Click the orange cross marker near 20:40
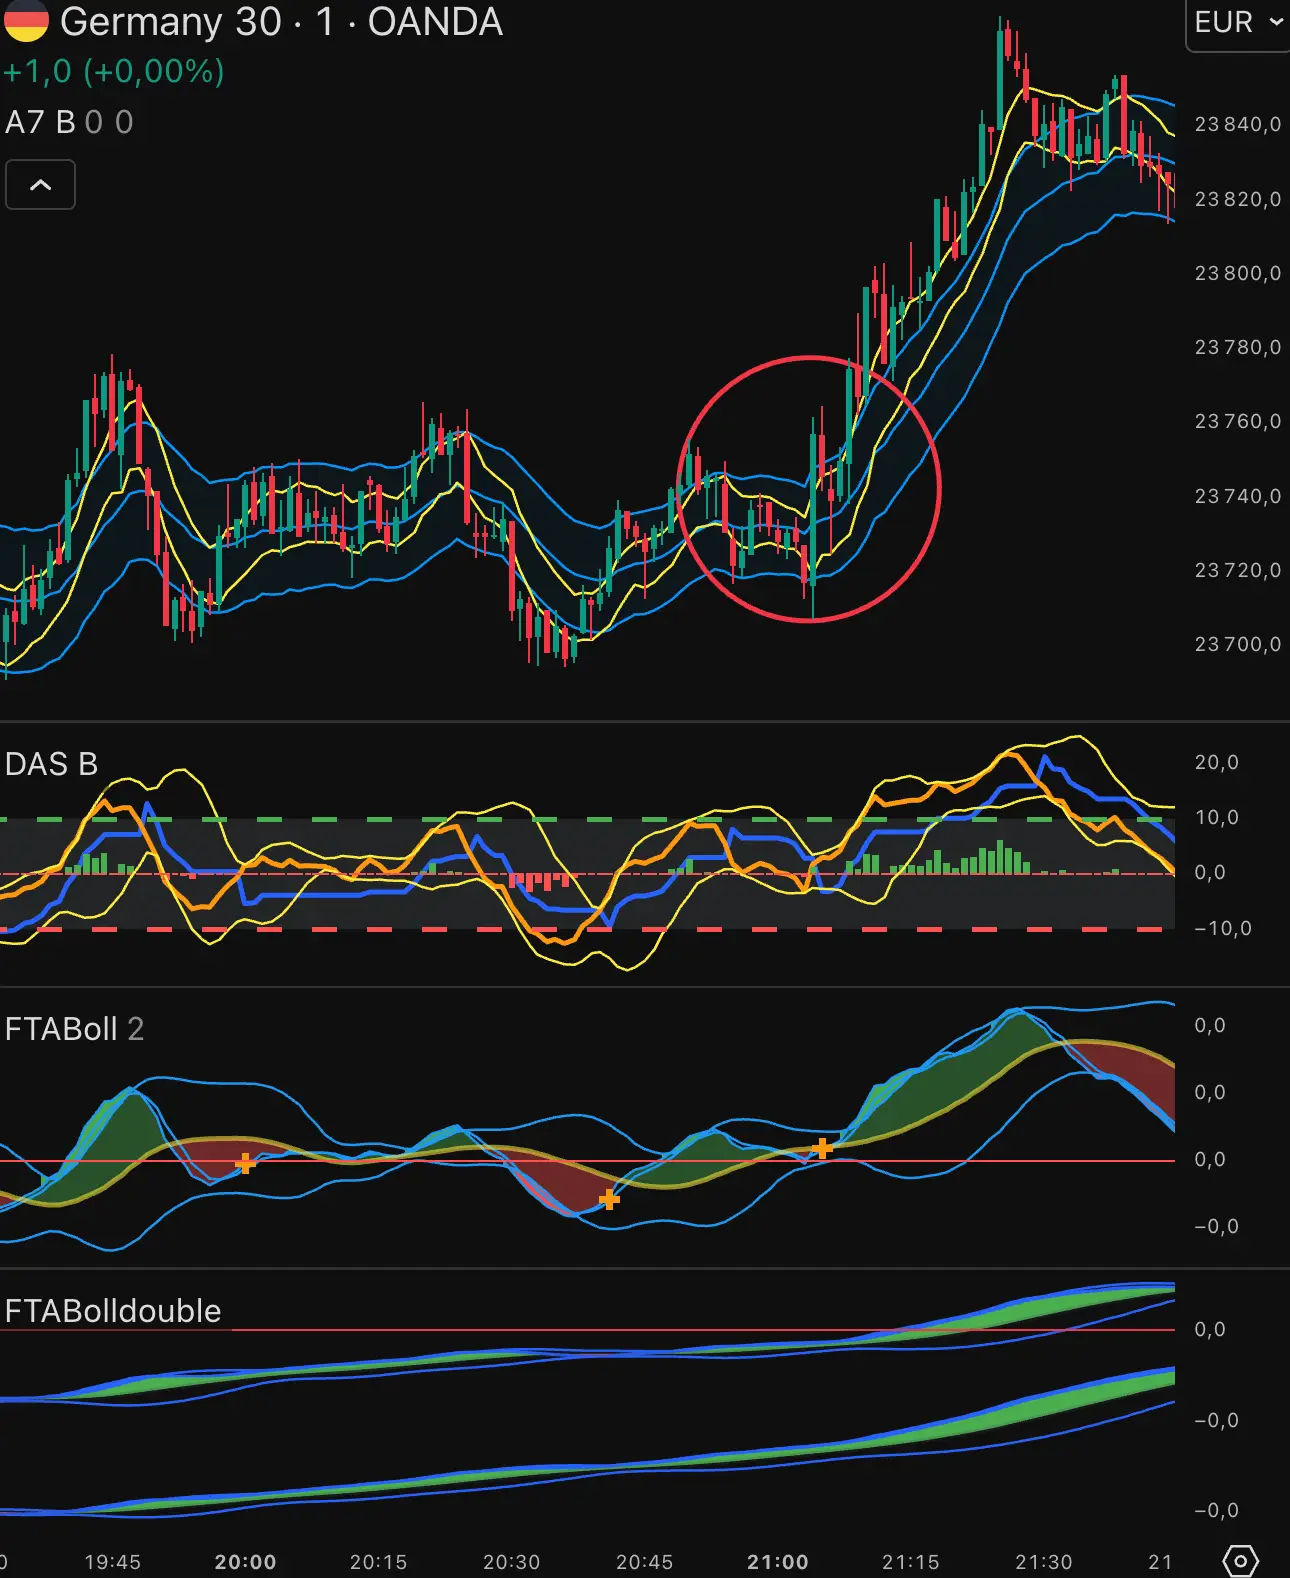The image size is (1290, 1578). [x=609, y=1199]
